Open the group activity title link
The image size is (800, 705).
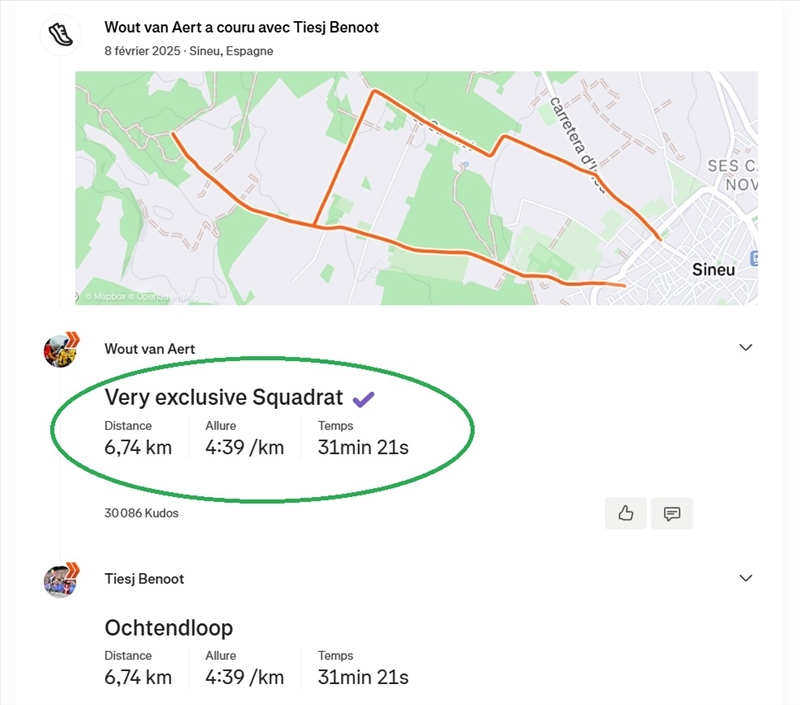[x=241, y=27]
